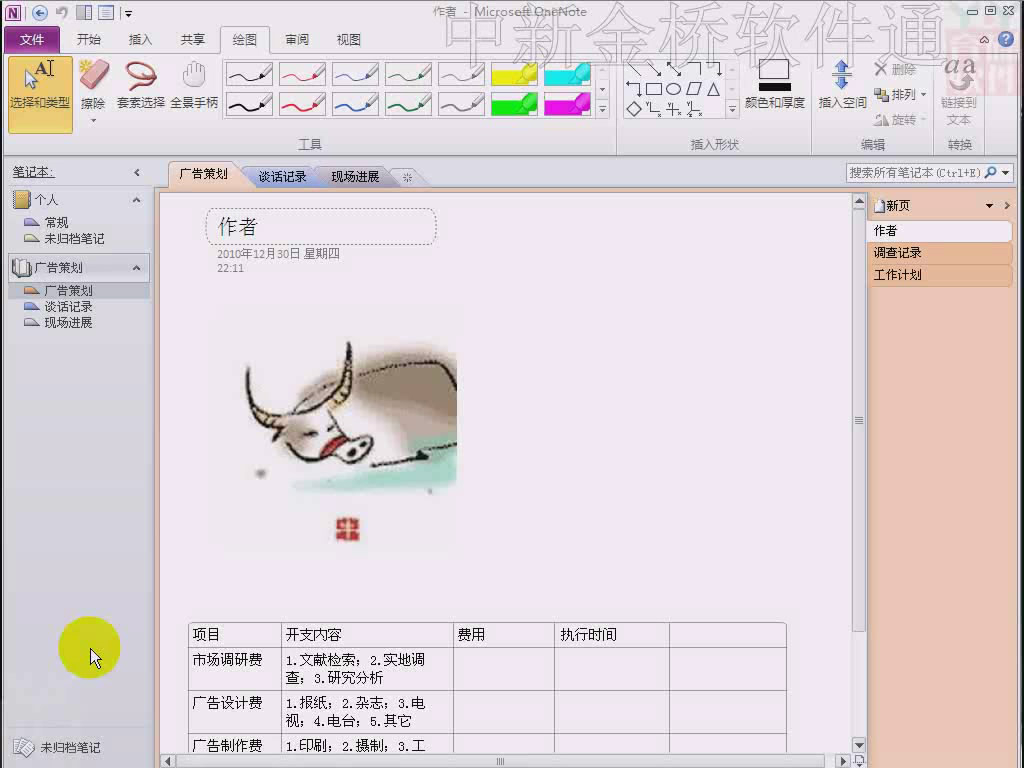Expand the shapes gallery More arrow
Screen dimensions: 1024x768
coord(732,110)
